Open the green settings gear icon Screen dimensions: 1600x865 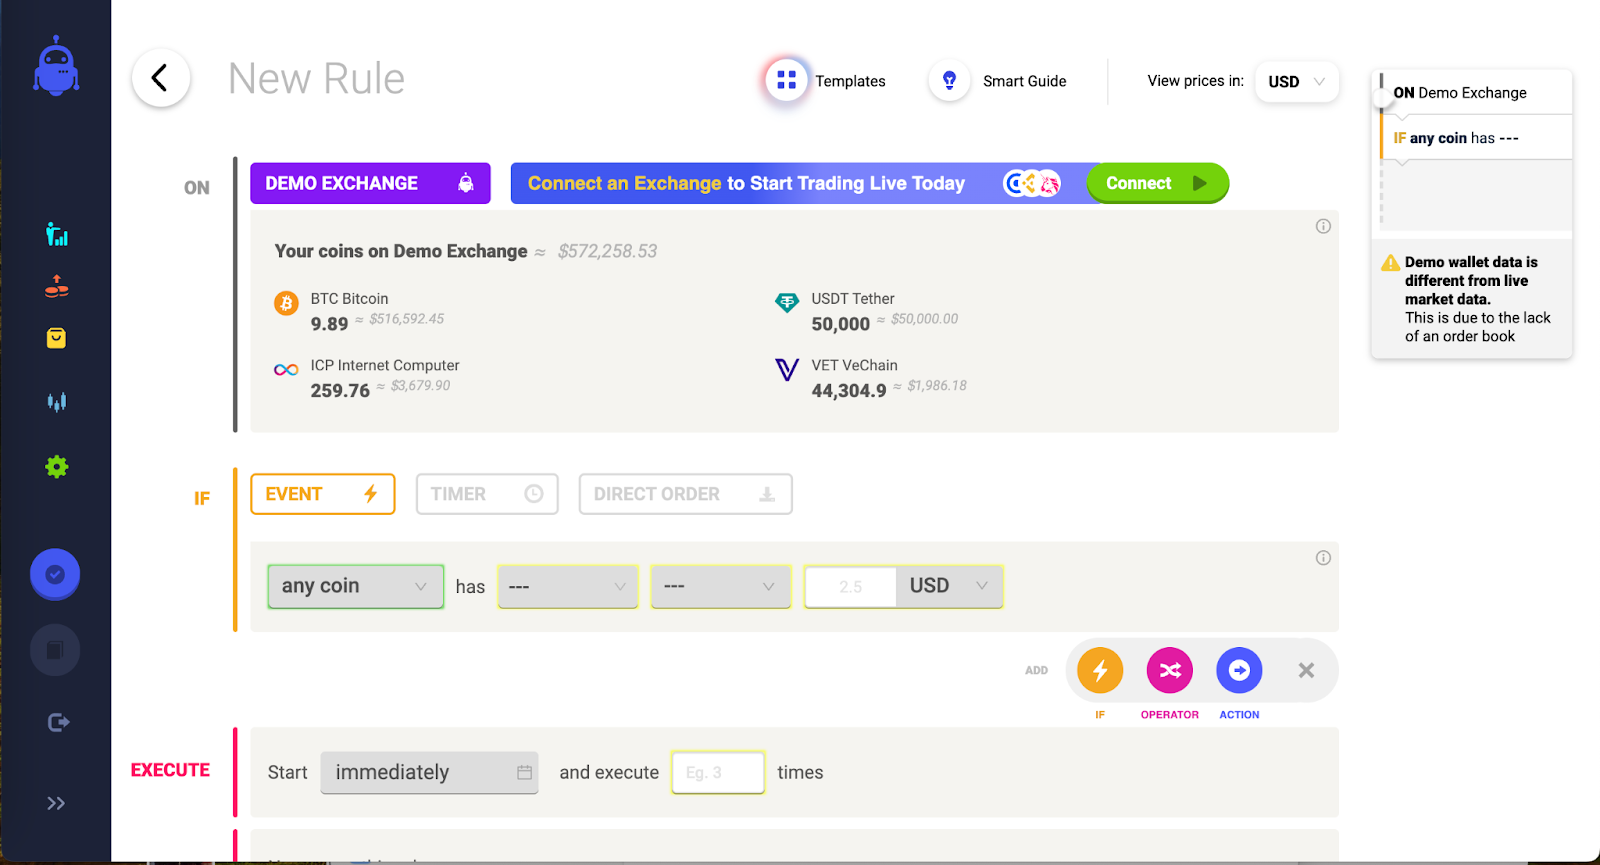click(57, 467)
